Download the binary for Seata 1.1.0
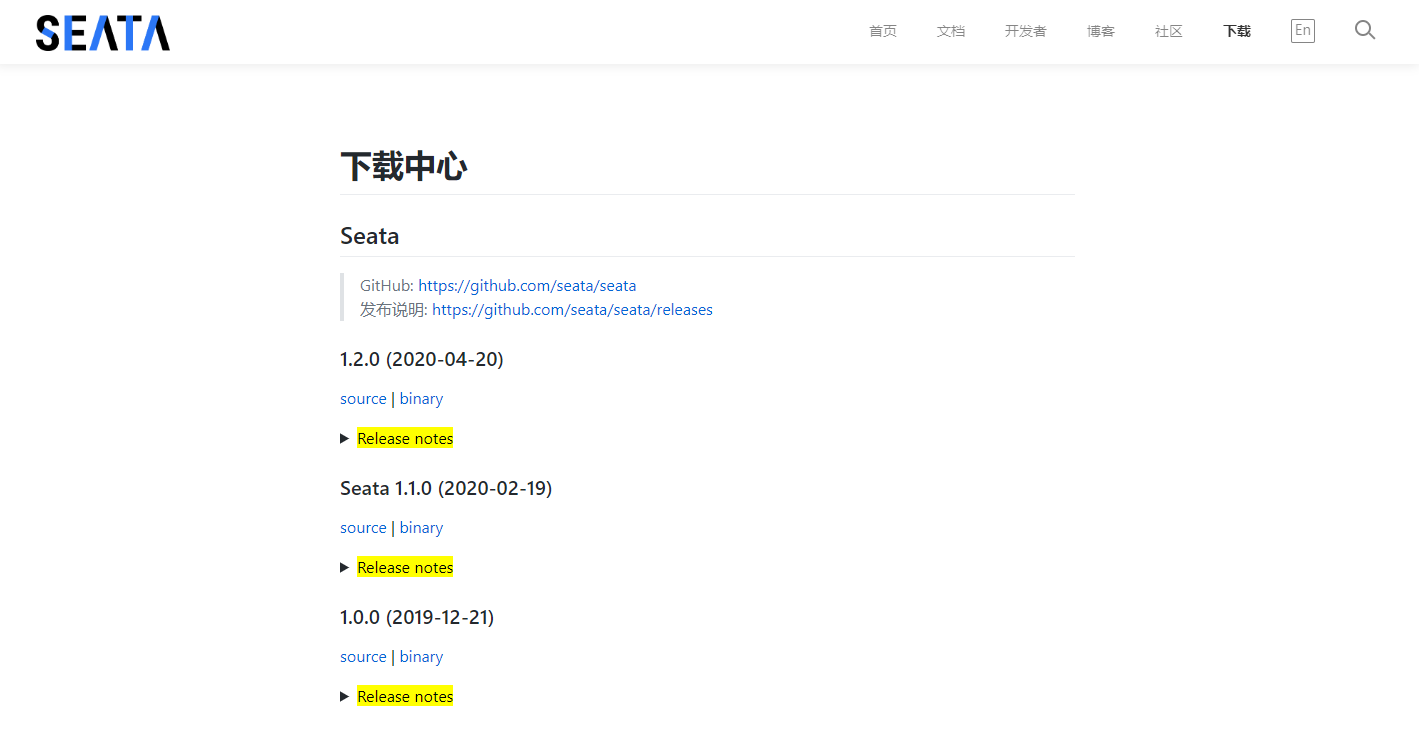Viewport: 1419px width, 737px height. click(421, 527)
